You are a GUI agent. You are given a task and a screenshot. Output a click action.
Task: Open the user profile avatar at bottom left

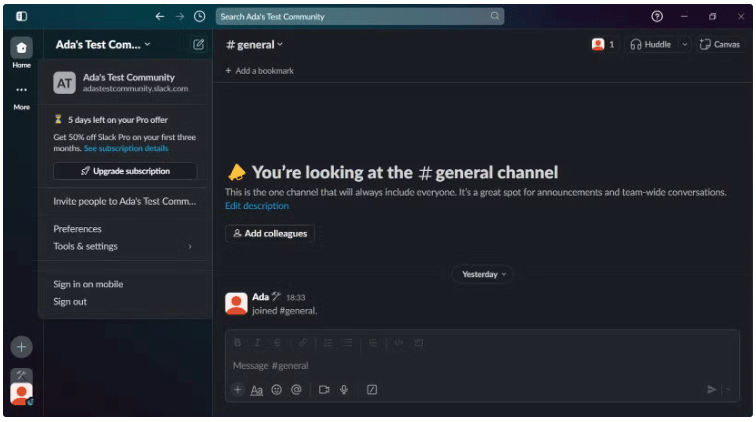tap(21, 394)
